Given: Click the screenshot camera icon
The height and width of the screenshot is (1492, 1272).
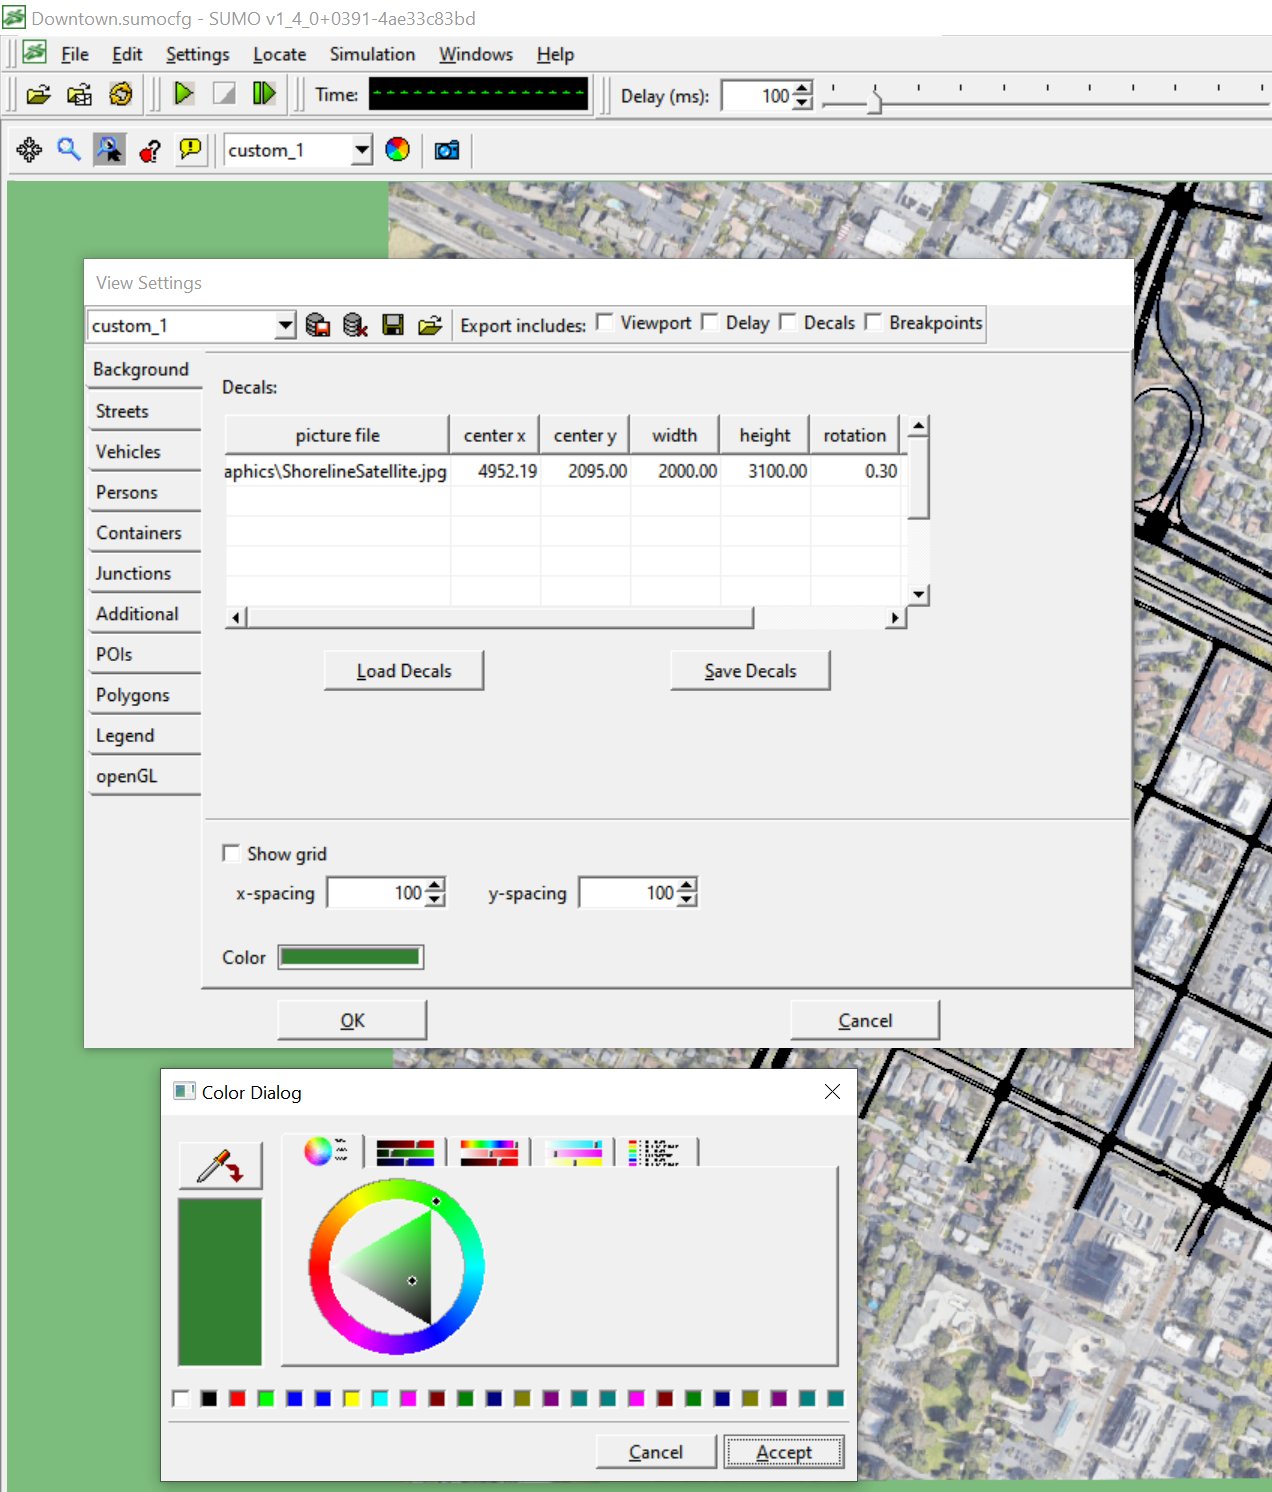Looking at the screenshot, I should (x=446, y=150).
